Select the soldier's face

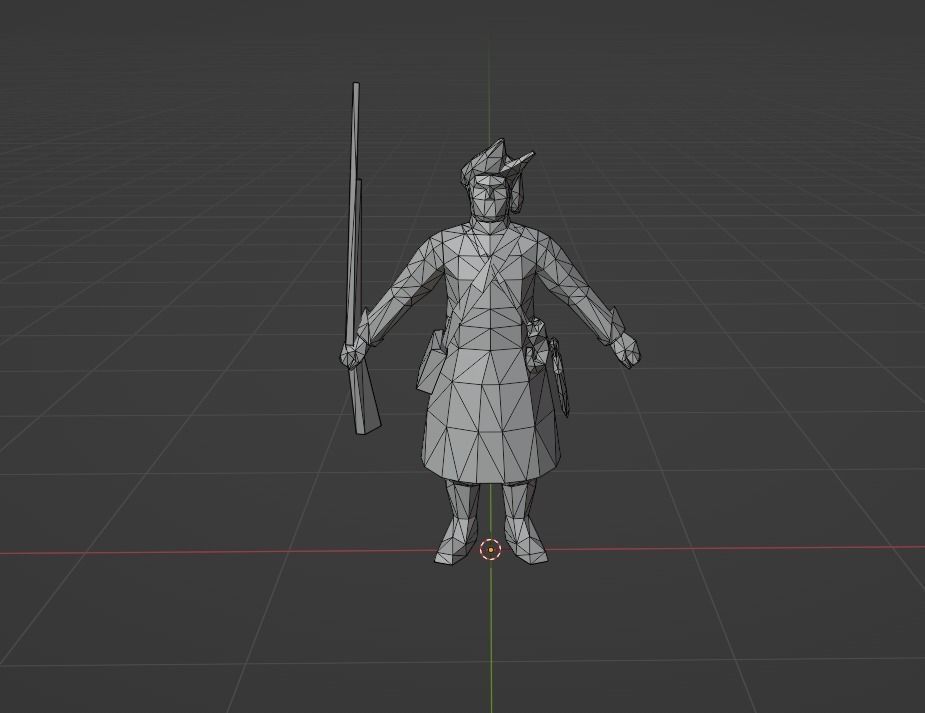(490, 198)
